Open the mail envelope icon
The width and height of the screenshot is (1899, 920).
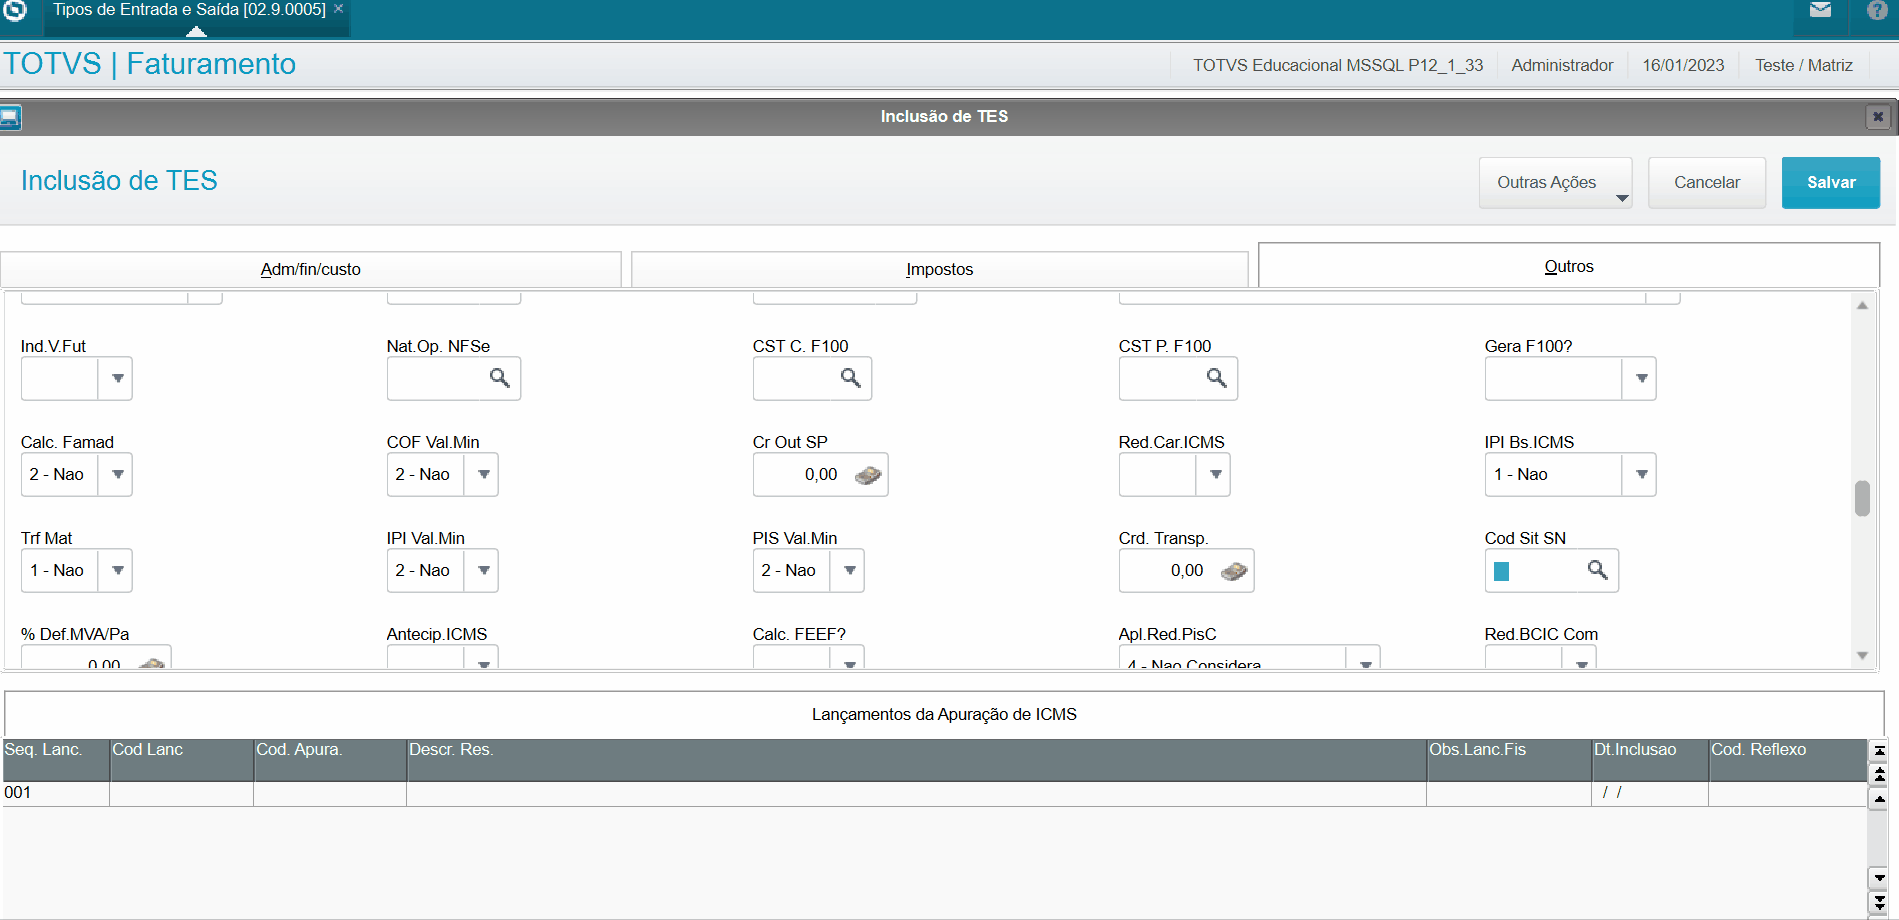(1821, 10)
